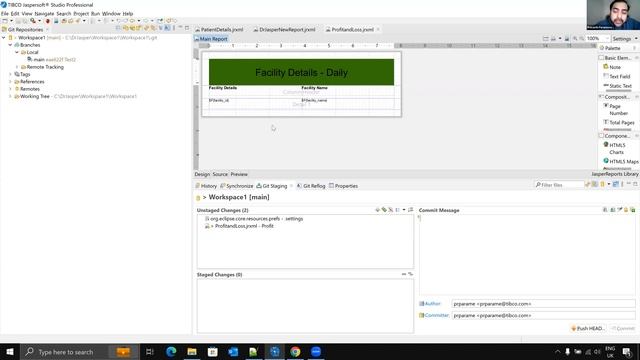Open Zoom from the taskbar

pos(316,351)
